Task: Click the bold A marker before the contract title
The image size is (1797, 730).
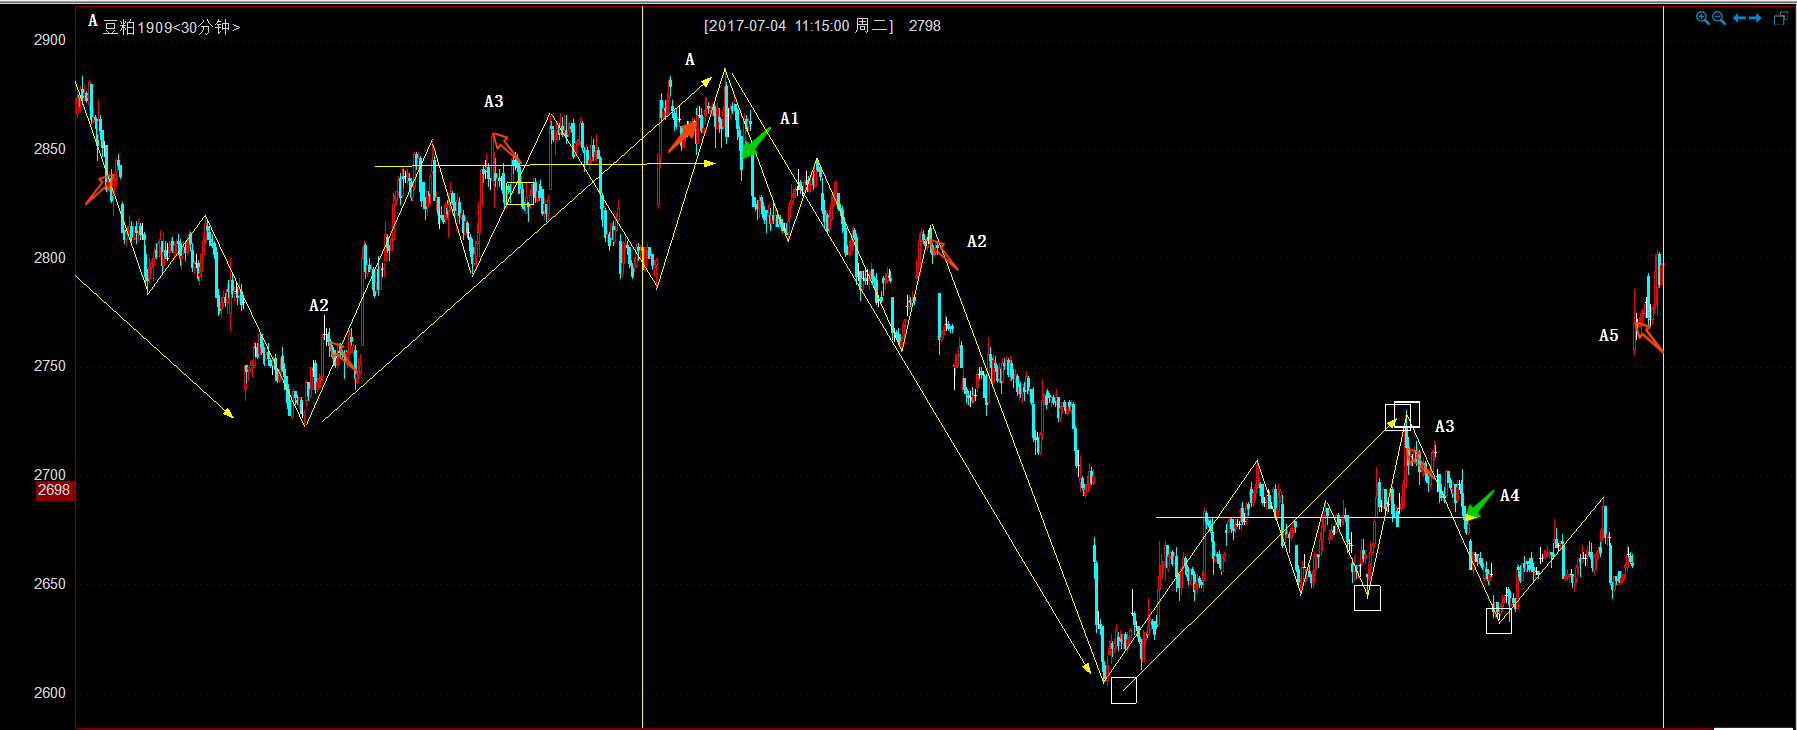Action: (92, 20)
